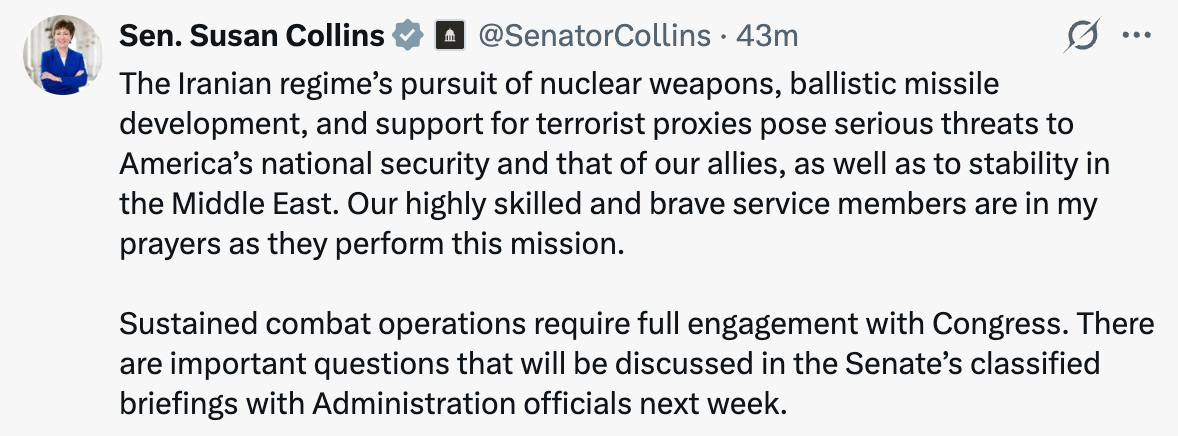This screenshot has width=1178, height=436.
Task: Click the blue verified checkmark badge
Action: 406,36
